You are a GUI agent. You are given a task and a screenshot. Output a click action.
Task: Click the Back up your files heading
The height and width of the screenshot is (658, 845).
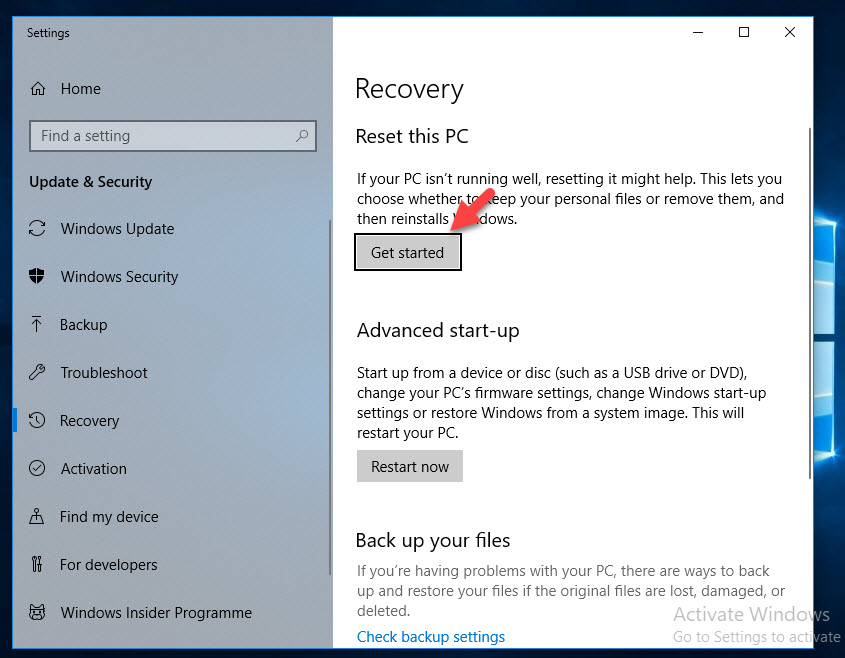pos(433,540)
